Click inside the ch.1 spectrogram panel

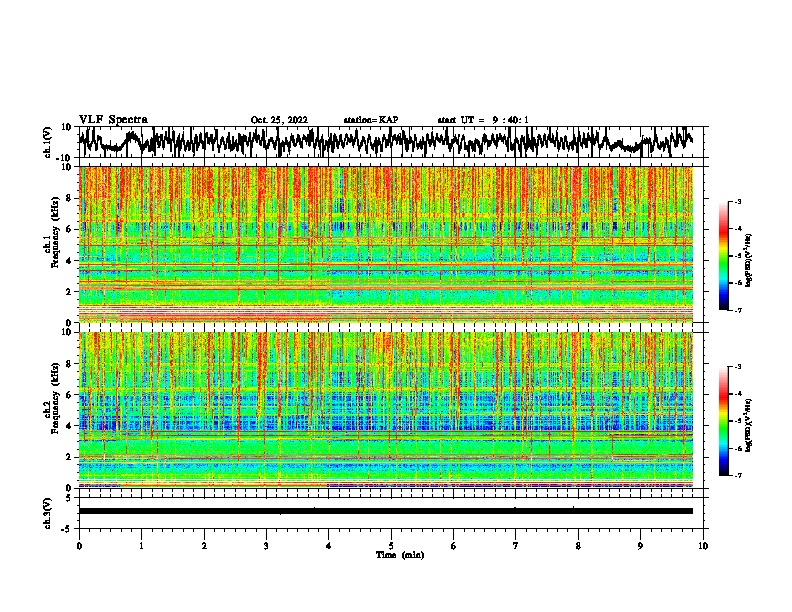[x=385, y=244]
